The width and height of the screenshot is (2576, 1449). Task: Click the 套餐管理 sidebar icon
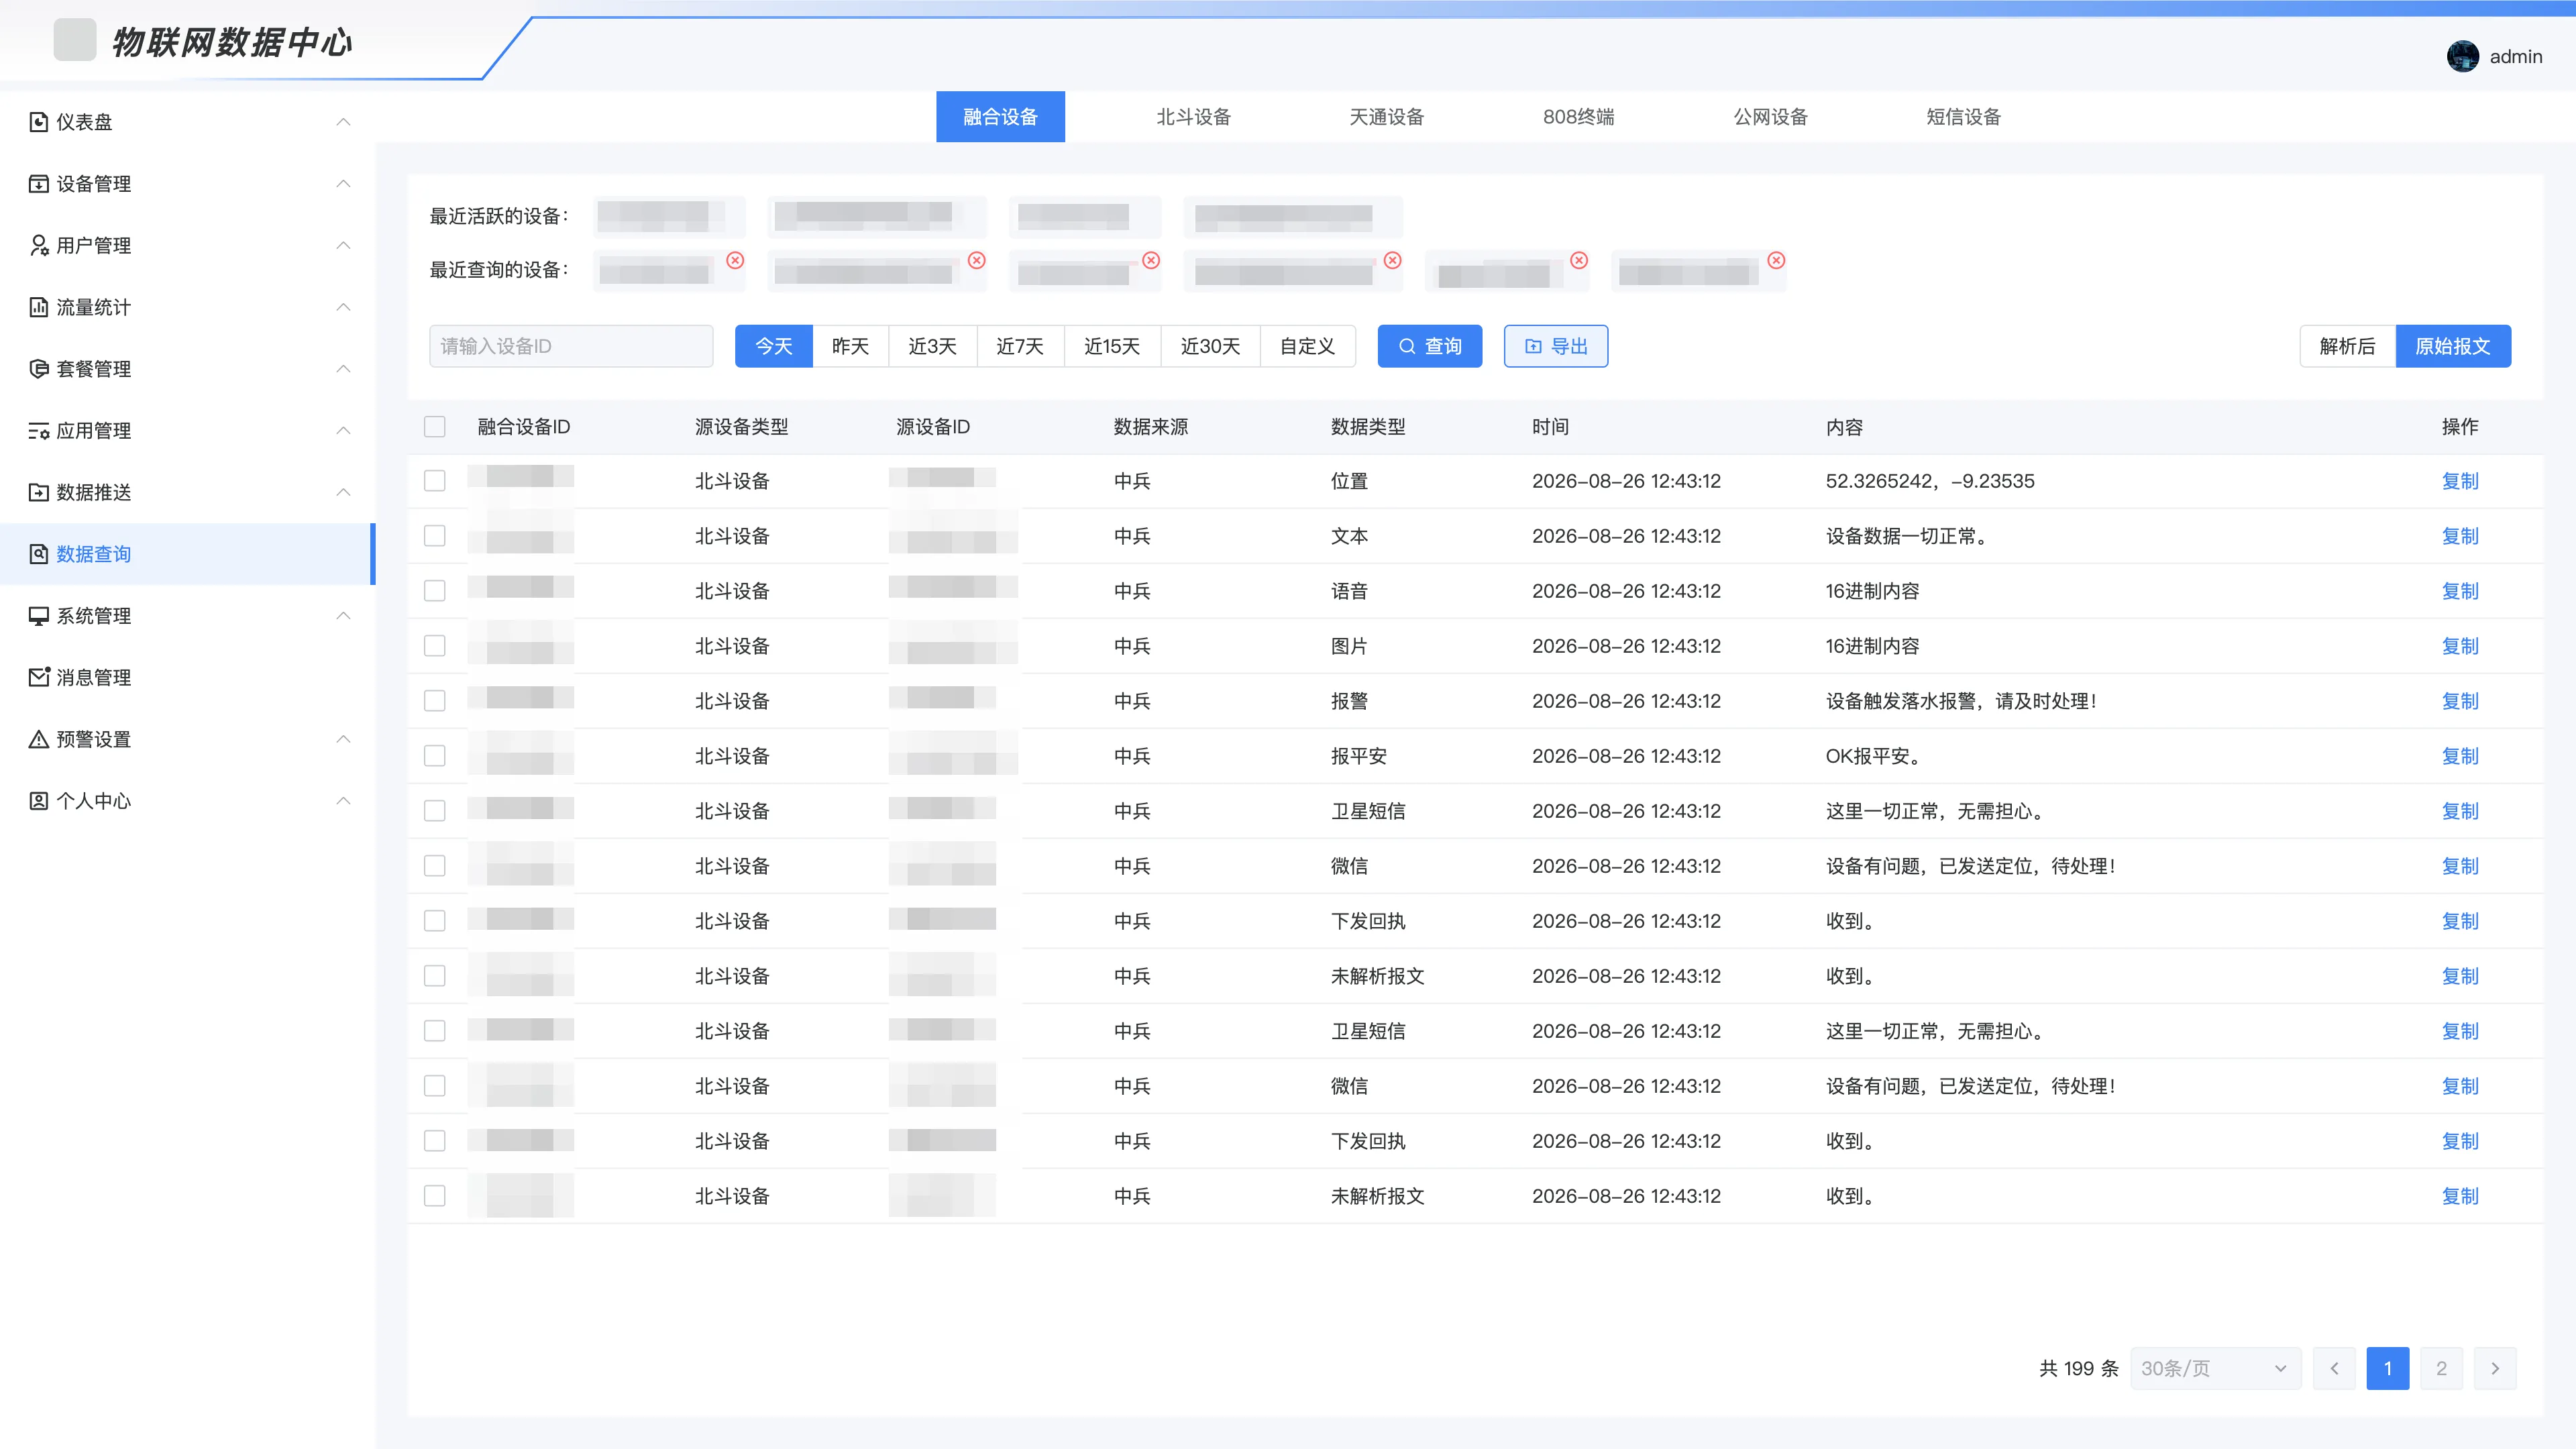[38, 369]
